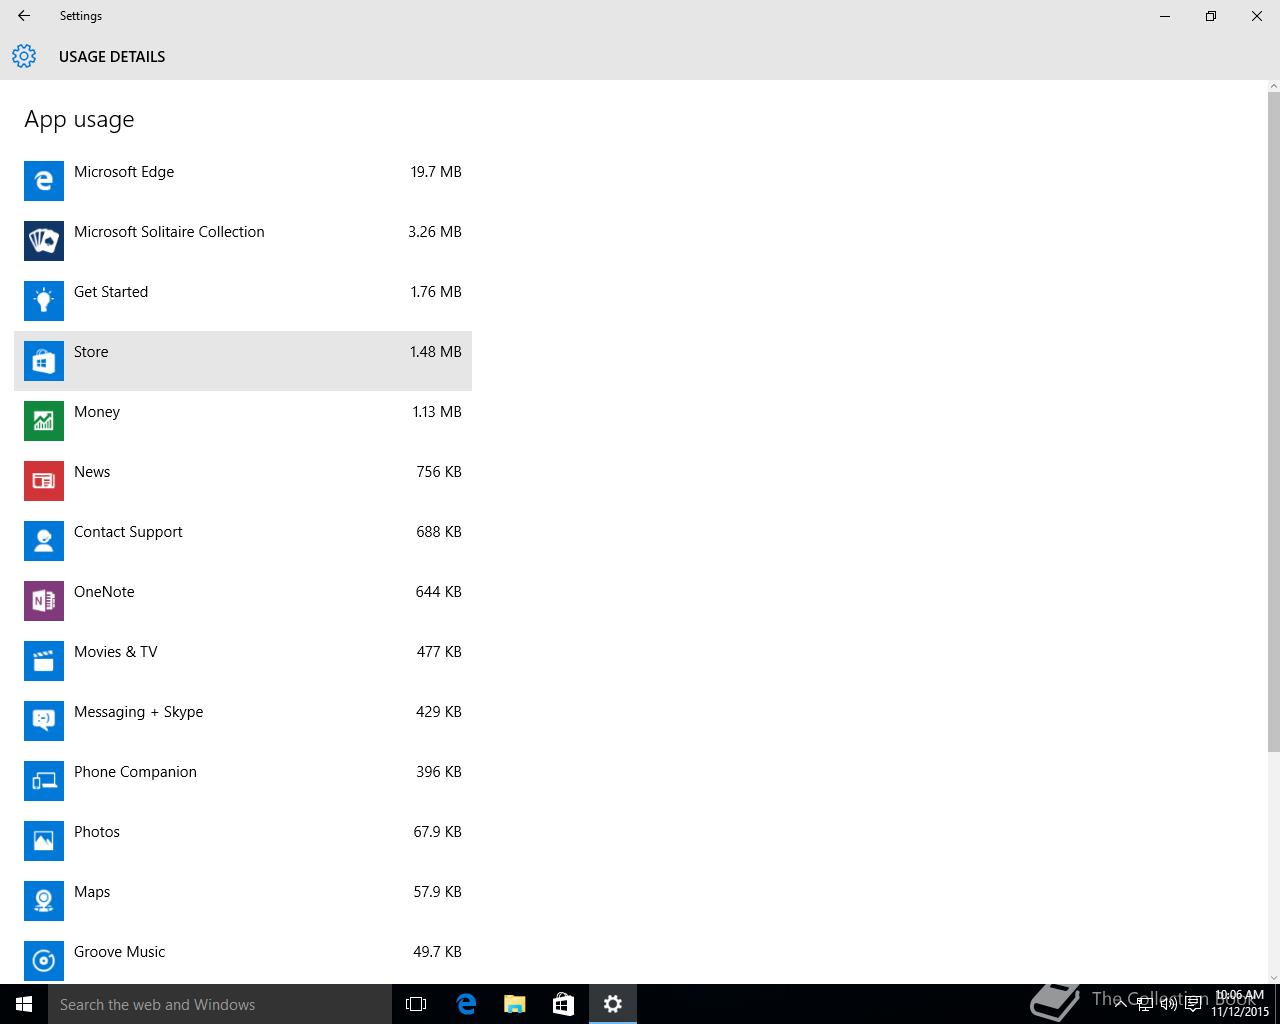
Task: Click the Contact Support name
Action: click(x=128, y=532)
